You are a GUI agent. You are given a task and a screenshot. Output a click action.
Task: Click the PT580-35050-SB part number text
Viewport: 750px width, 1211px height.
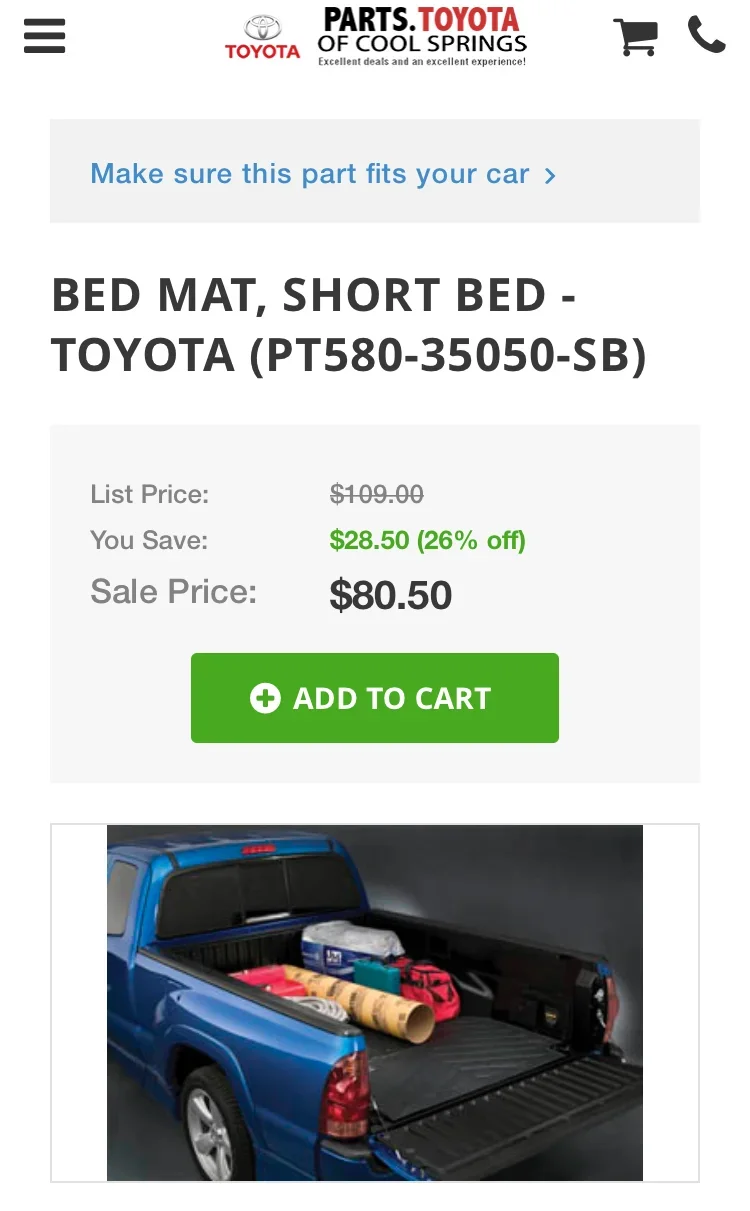point(447,356)
